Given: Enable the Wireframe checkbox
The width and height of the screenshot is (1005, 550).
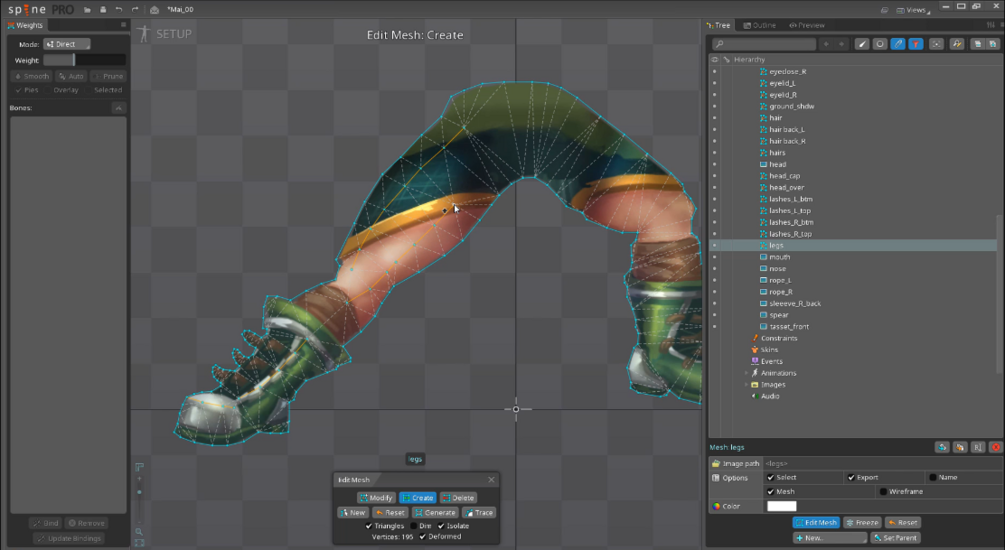Looking at the screenshot, I should 883,492.
